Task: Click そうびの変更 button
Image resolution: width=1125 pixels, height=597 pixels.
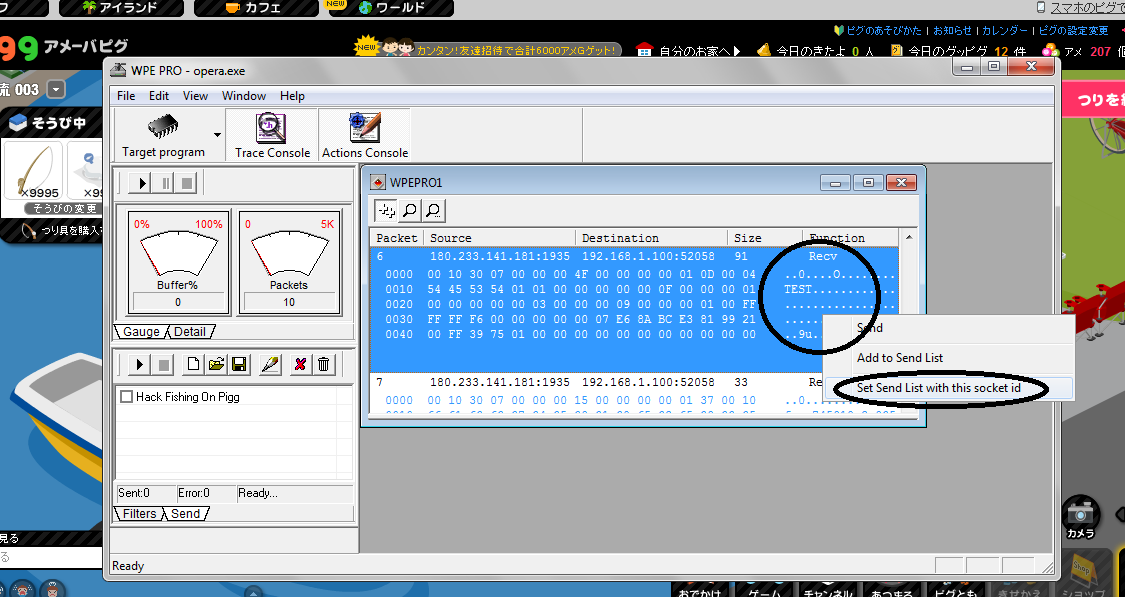Action: pos(62,208)
